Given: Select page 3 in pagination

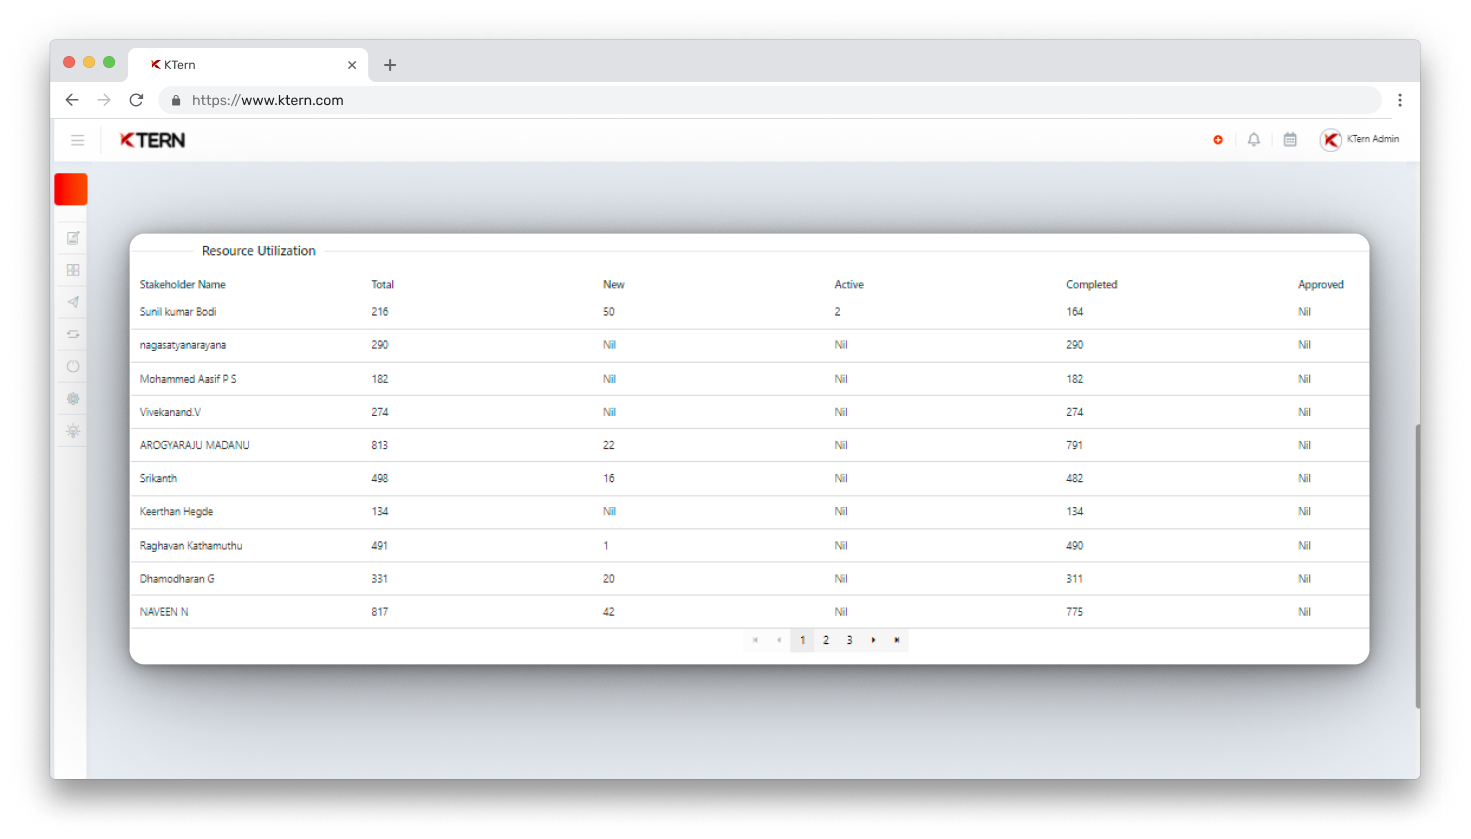Looking at the screenshot, I should [x=849, y=640].
